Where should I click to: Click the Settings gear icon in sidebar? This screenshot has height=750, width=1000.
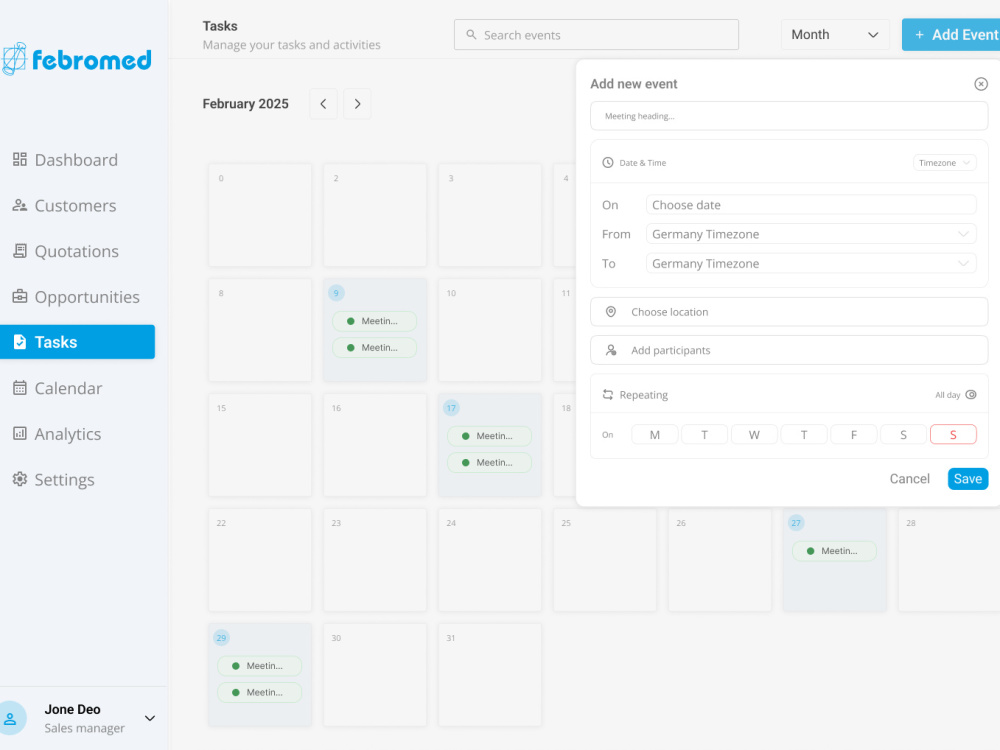20,479
